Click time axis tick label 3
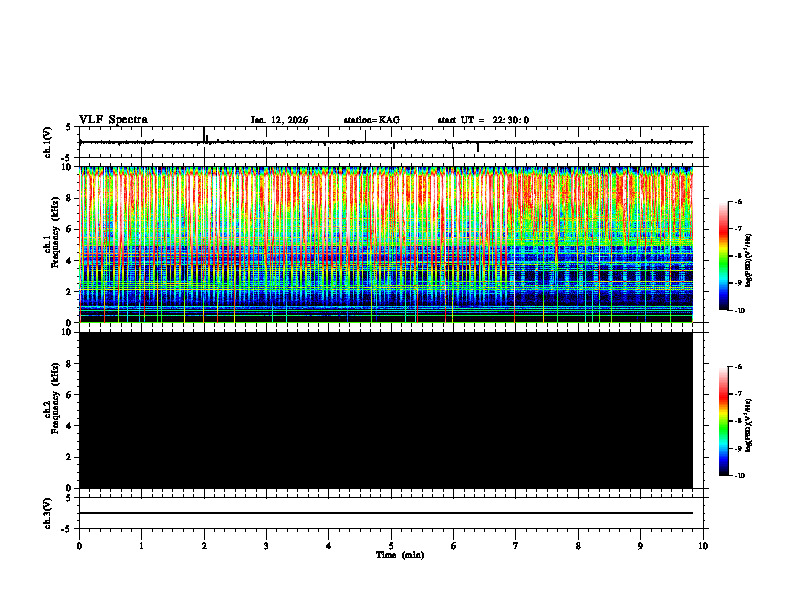Viewport: 792px width, 612px height. click(x=266, y=546)
